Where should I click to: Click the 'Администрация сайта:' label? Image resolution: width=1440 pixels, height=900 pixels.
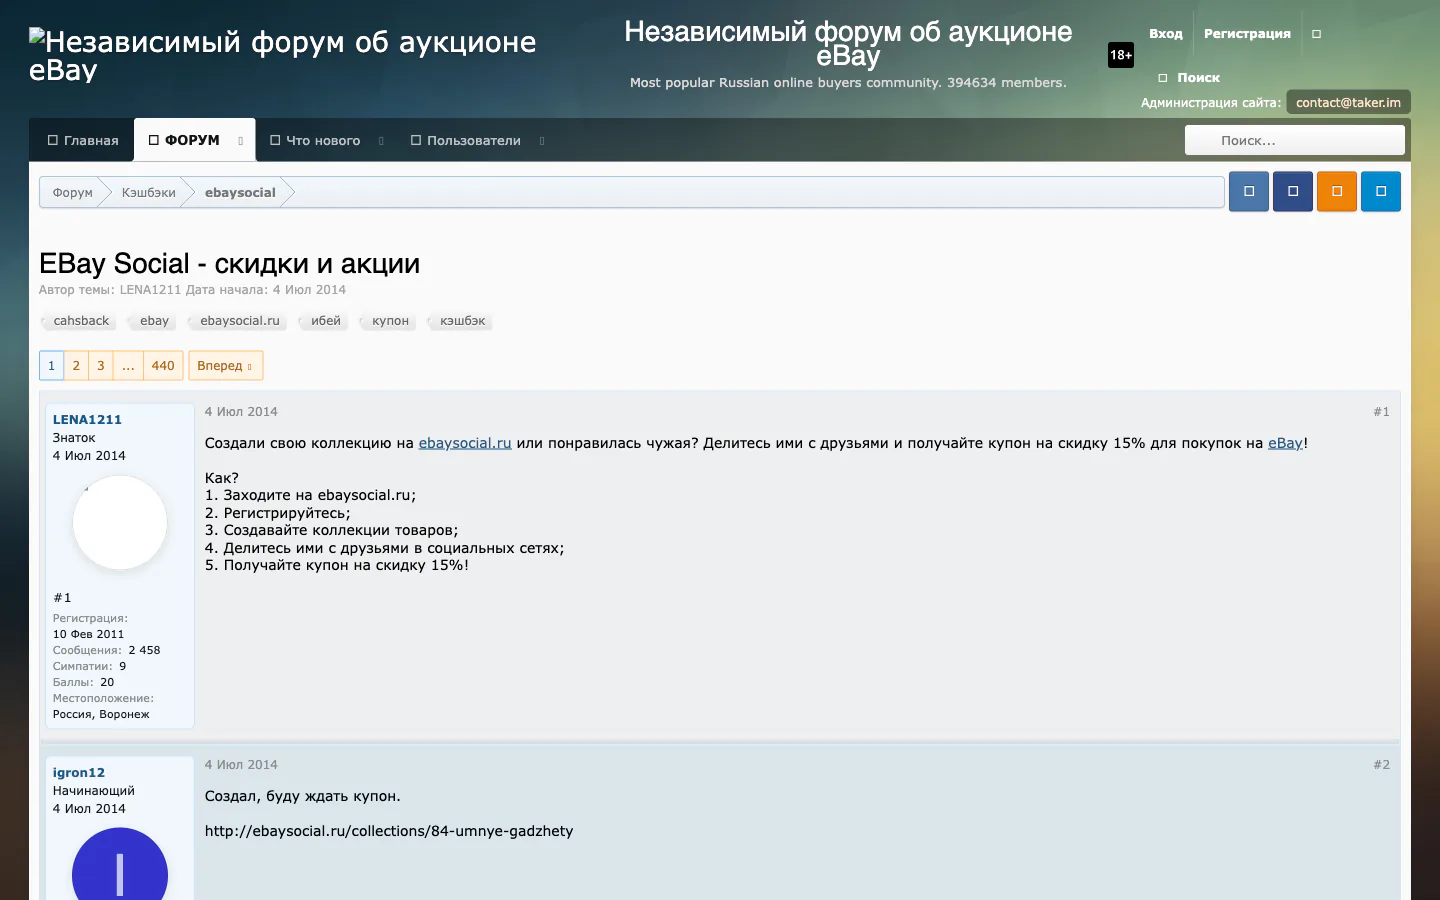(x=1210, y=103)
